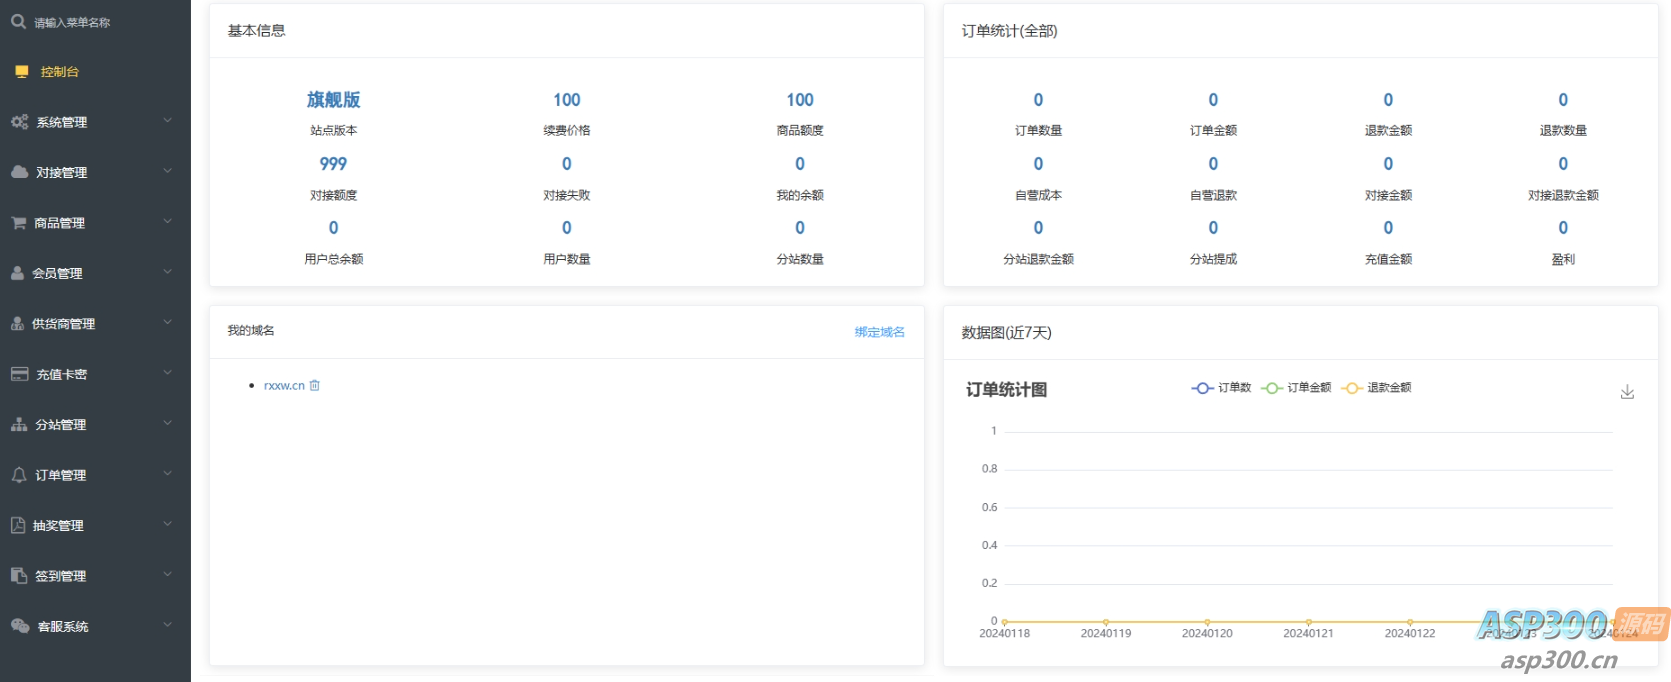Click the 控制台 monitor icon
Viewport: 1671px width, 682px height.
pos(22,72)
